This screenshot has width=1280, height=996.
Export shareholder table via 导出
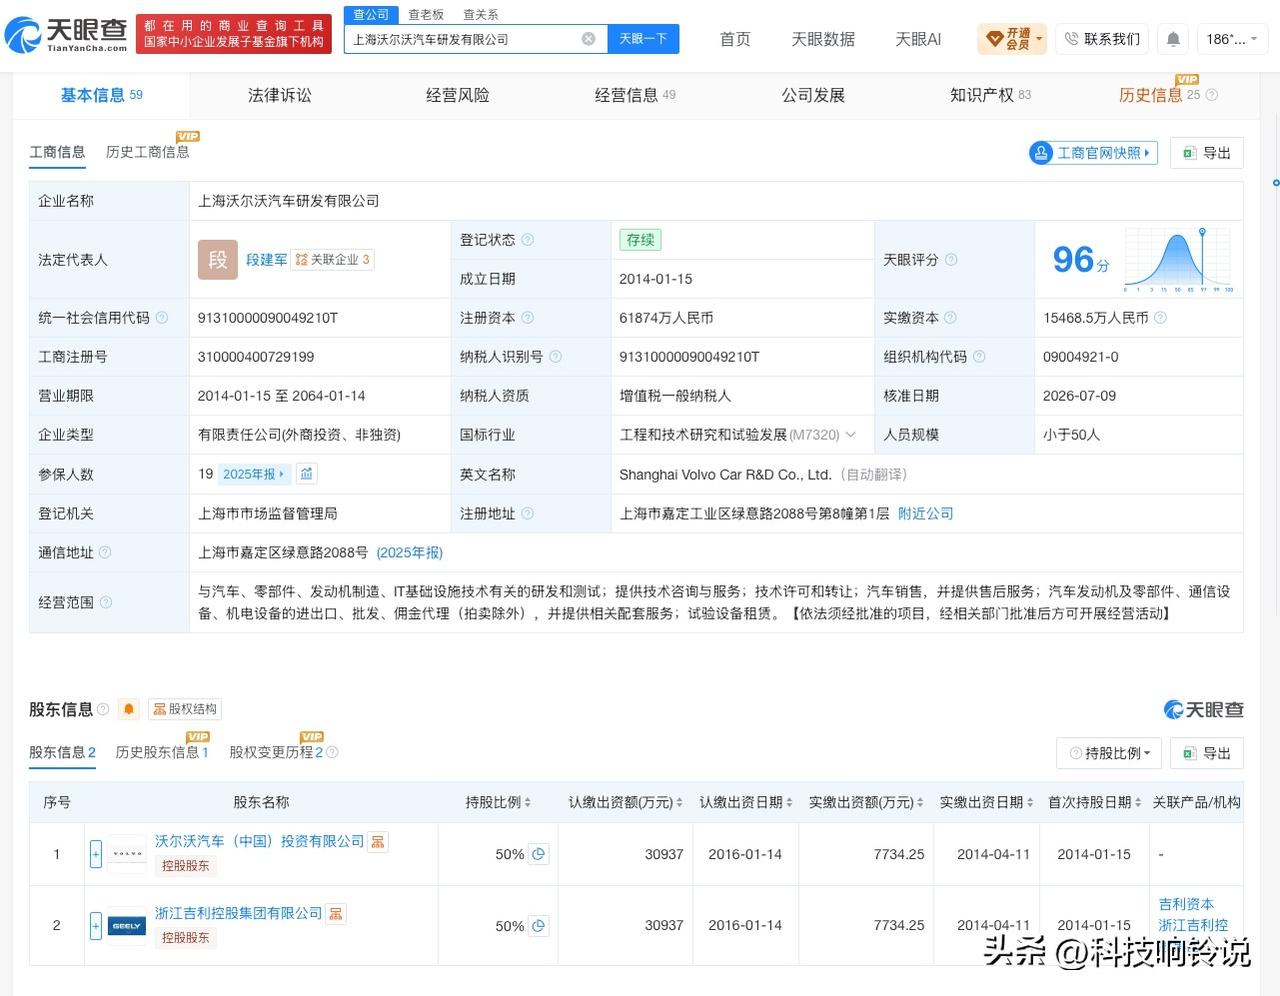click(1207, 753)
